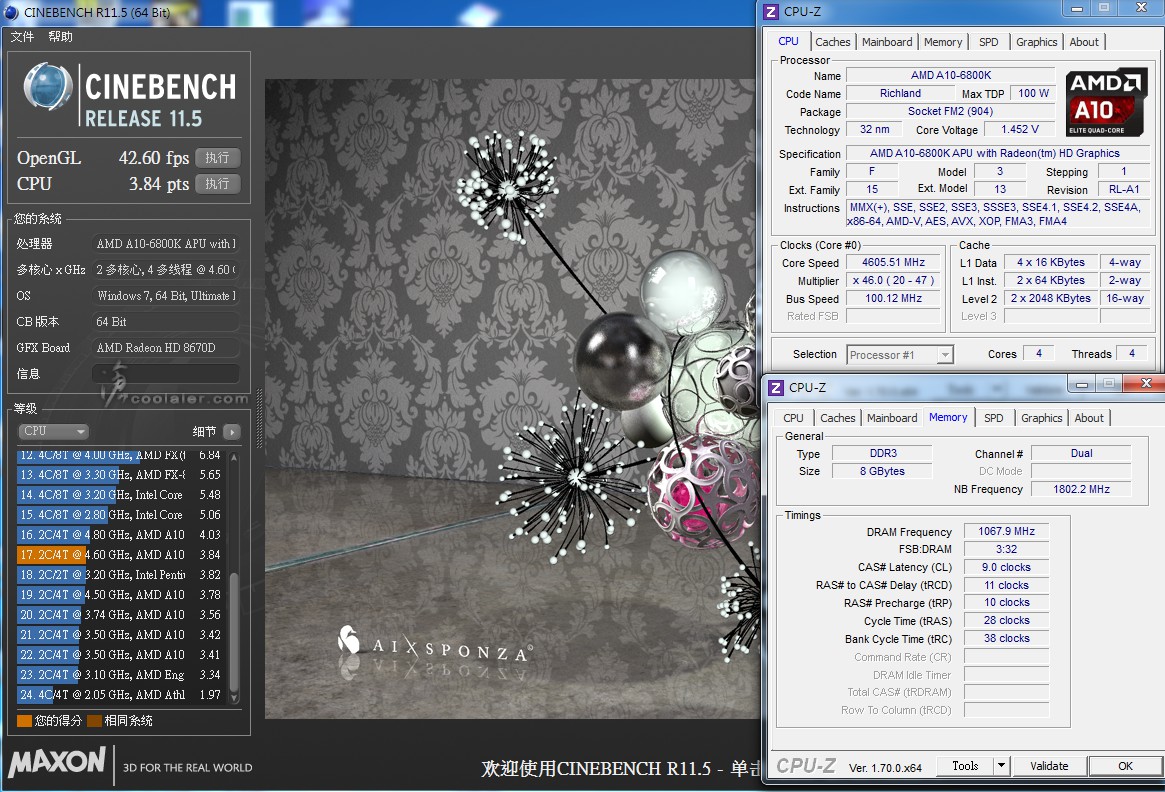Select ranking row 24 AMD Athlon 1.97
This screenshot has width=1165, height=792.
[120, 695]
